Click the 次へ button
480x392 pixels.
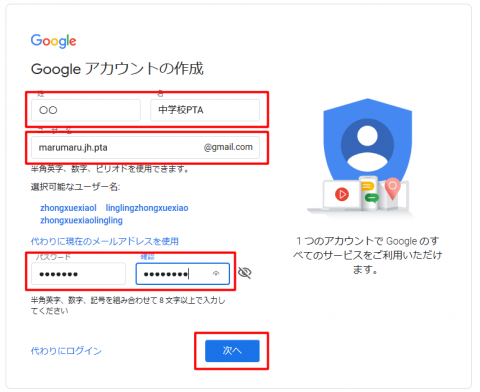click(232, 351)
